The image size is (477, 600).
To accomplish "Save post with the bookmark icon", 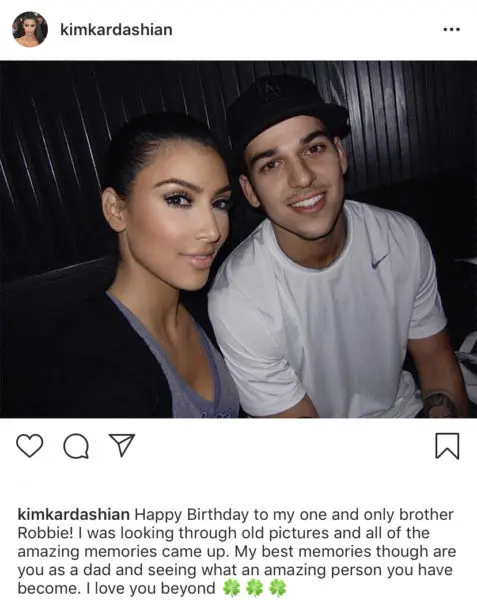I will point(447,446).
